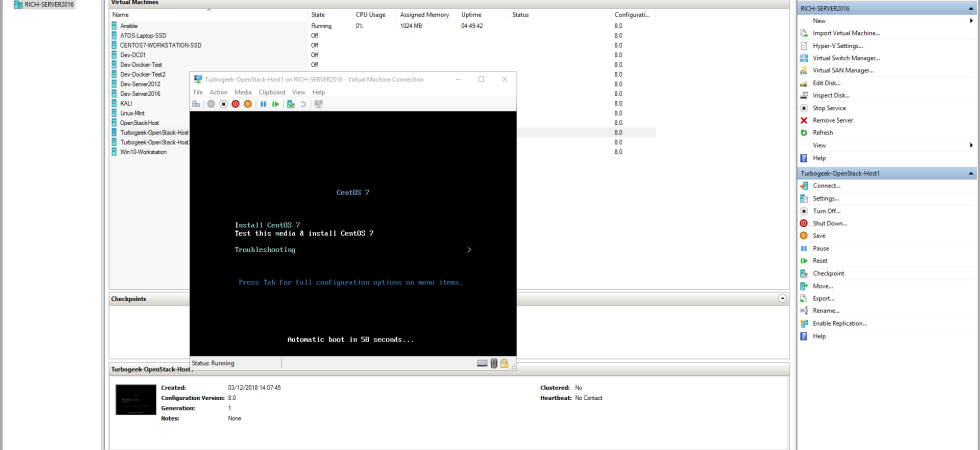Collapse Turbogeek-OpenStack-Host1 actions section
This screenshot has height=450, width=980.
[971, 173]
